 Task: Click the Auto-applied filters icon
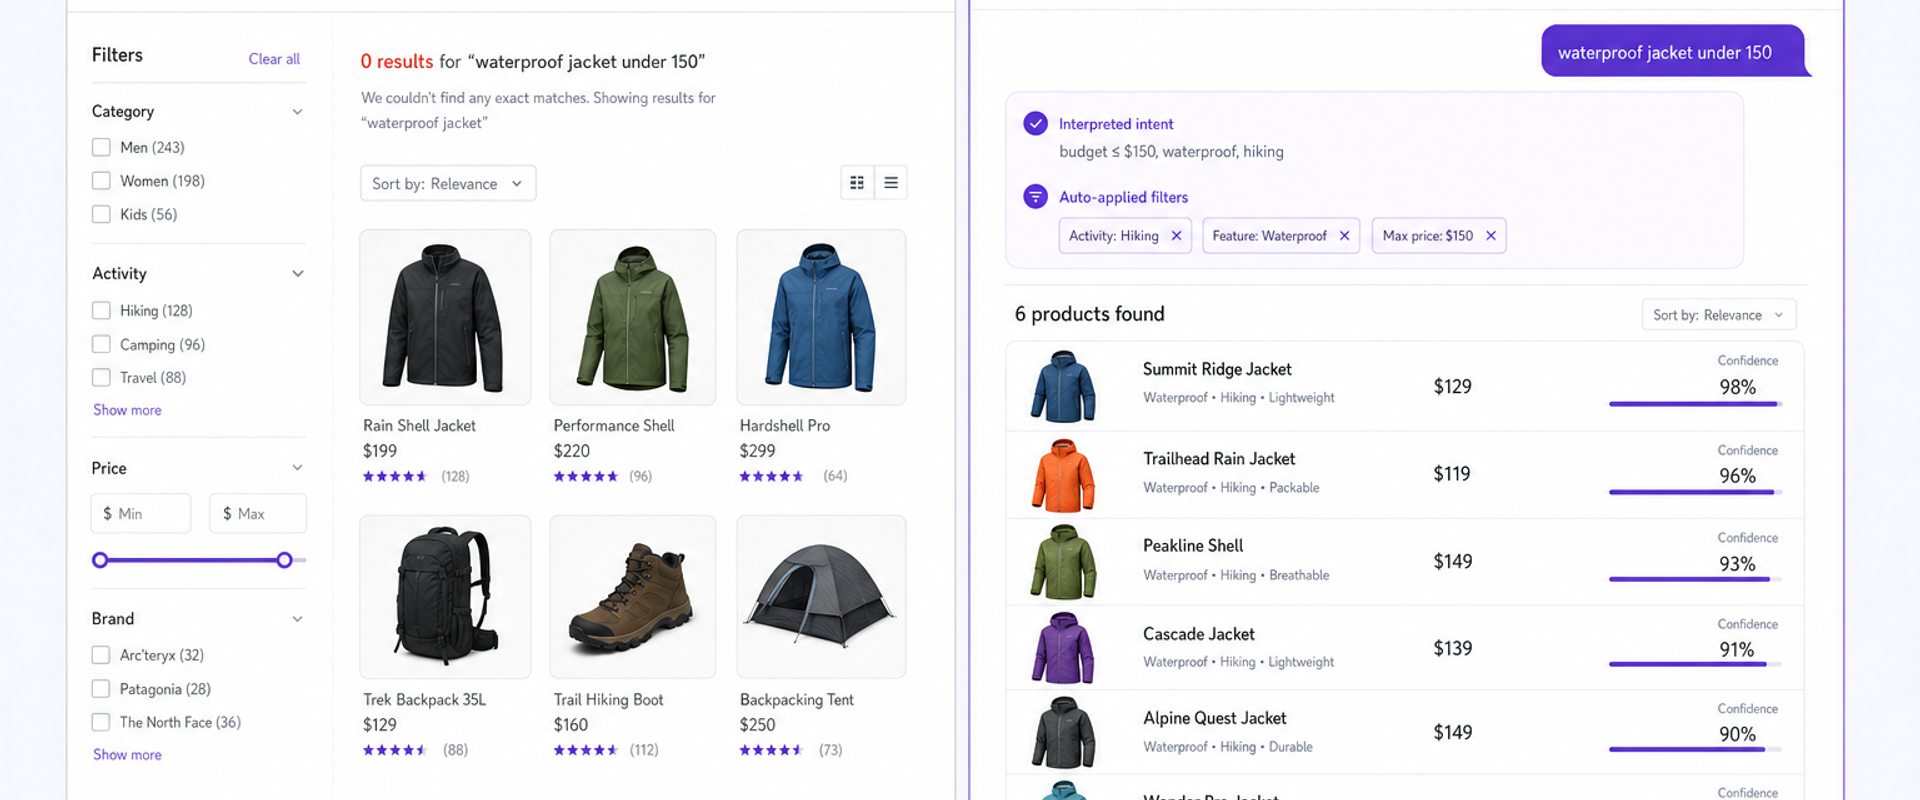pyautogui.click(x=1035, y=197)
